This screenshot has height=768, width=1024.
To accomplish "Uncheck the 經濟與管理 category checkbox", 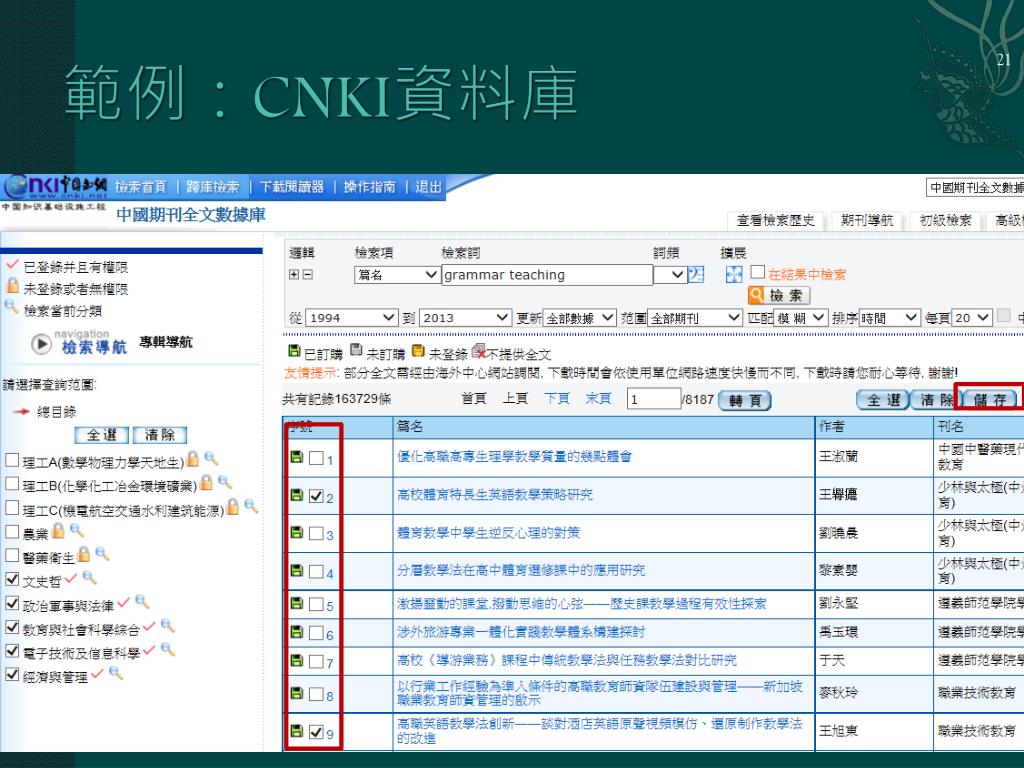I will coord(12,674).
